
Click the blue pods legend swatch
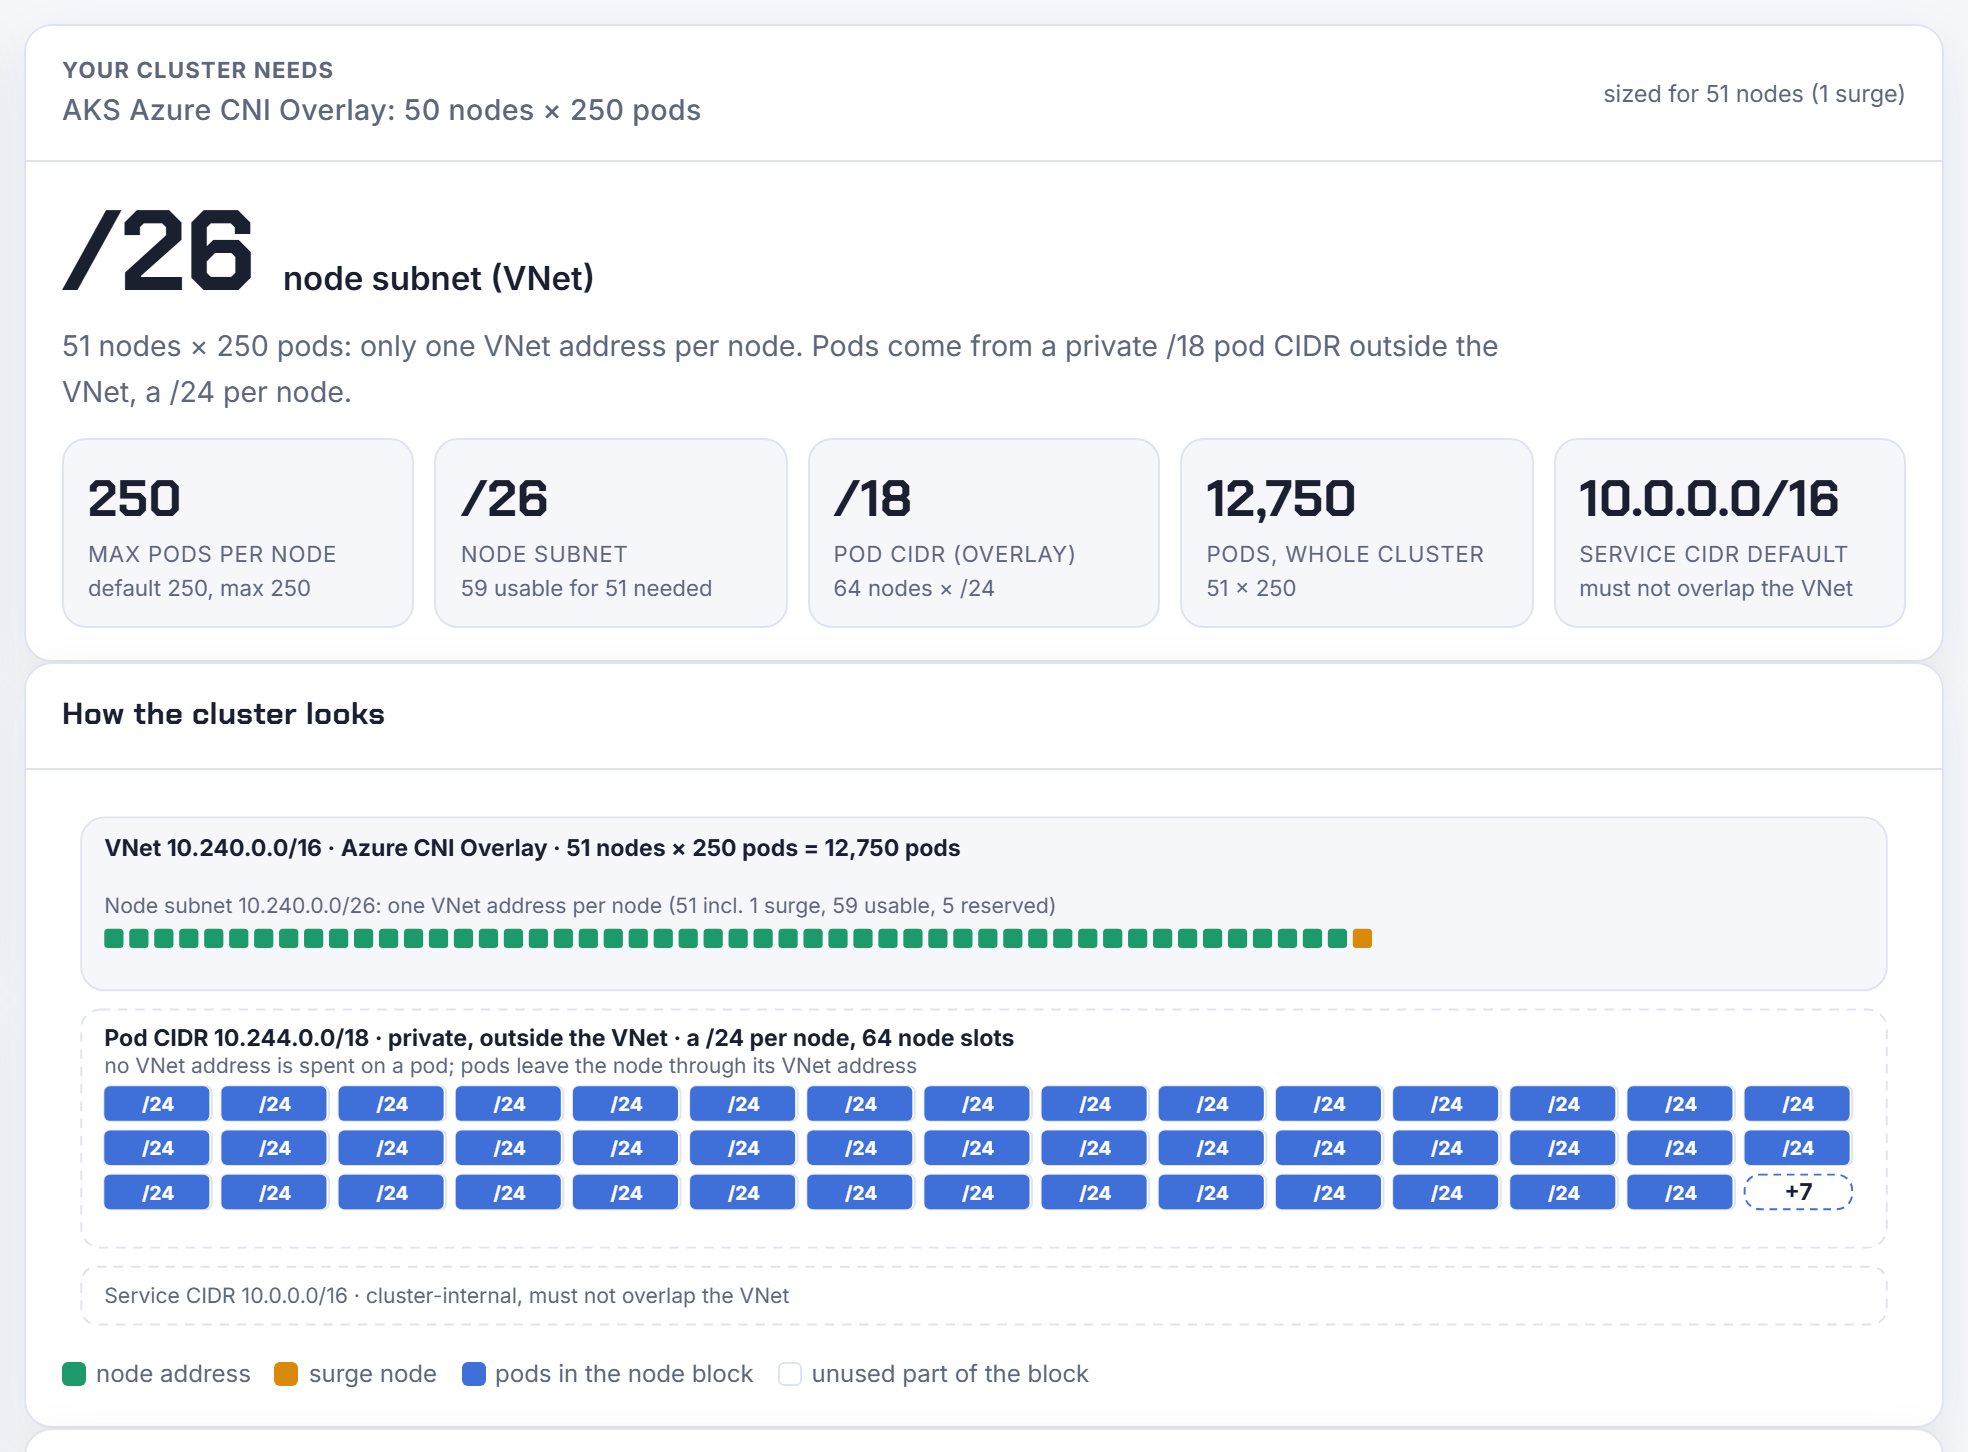(x=473, y=1374)
